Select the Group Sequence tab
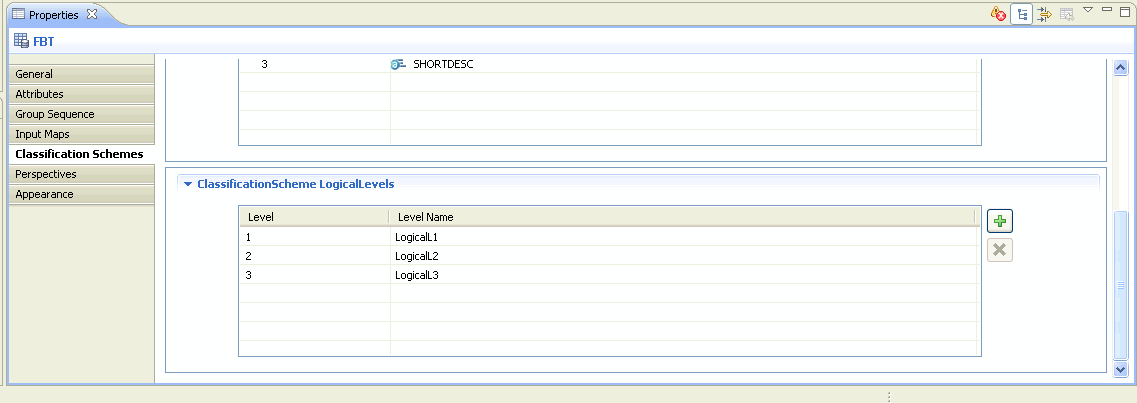 (x=82, y=115)
